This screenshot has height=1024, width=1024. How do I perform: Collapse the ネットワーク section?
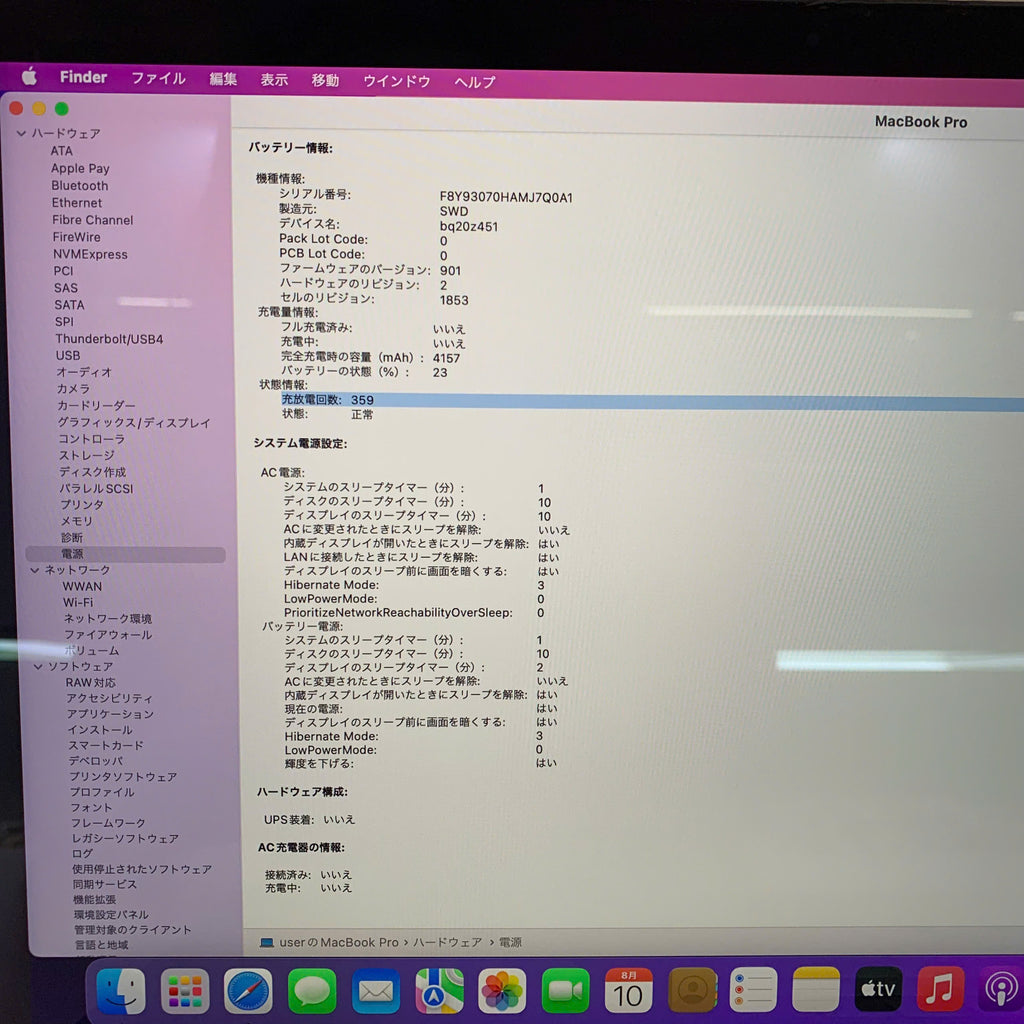coord(34,570)
